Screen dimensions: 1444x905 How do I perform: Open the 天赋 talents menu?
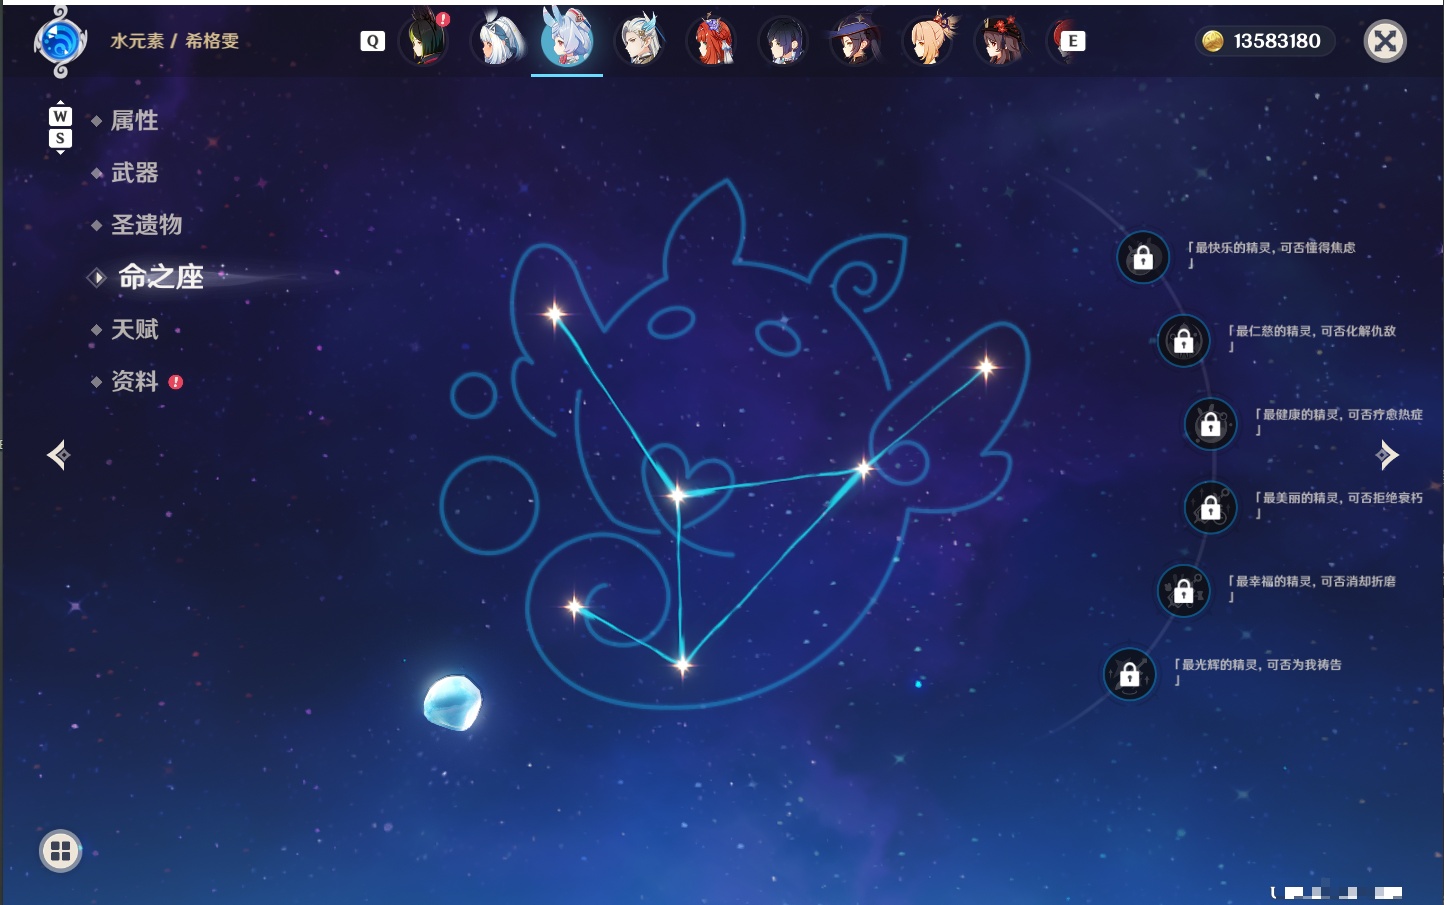(134, 329)
